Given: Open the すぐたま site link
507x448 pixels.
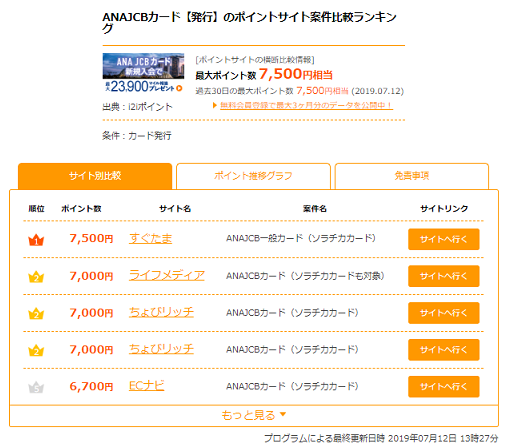Looking at the screenshot, I should pos(151,239).
